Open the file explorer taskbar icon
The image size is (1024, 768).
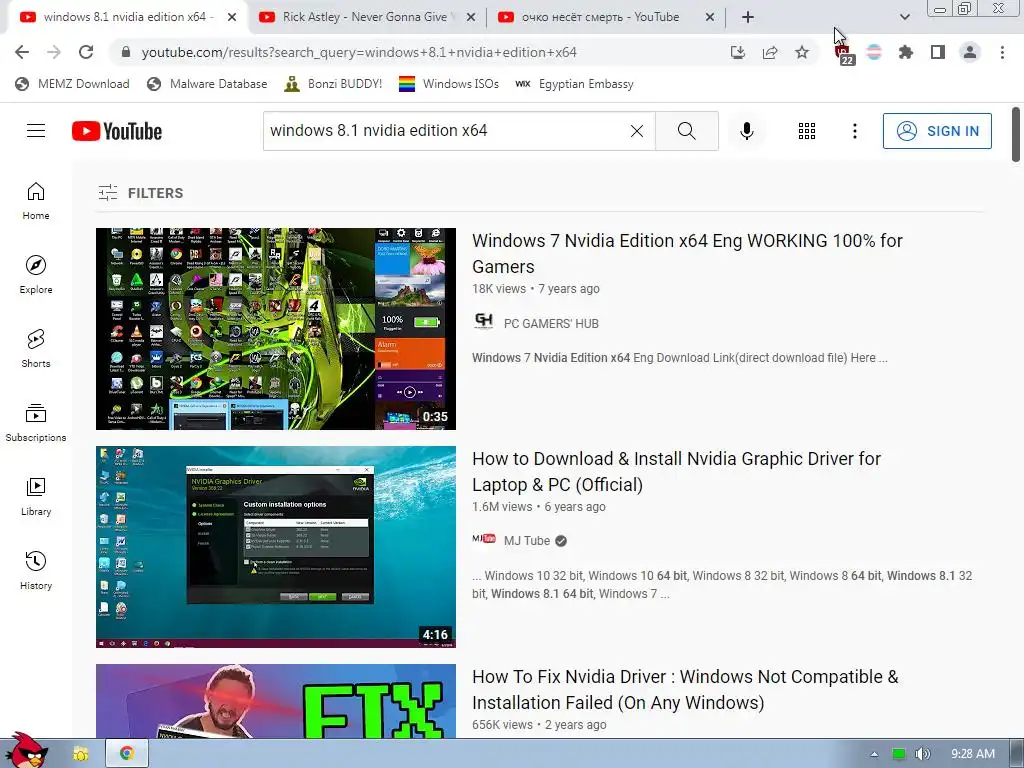[80, 754]
